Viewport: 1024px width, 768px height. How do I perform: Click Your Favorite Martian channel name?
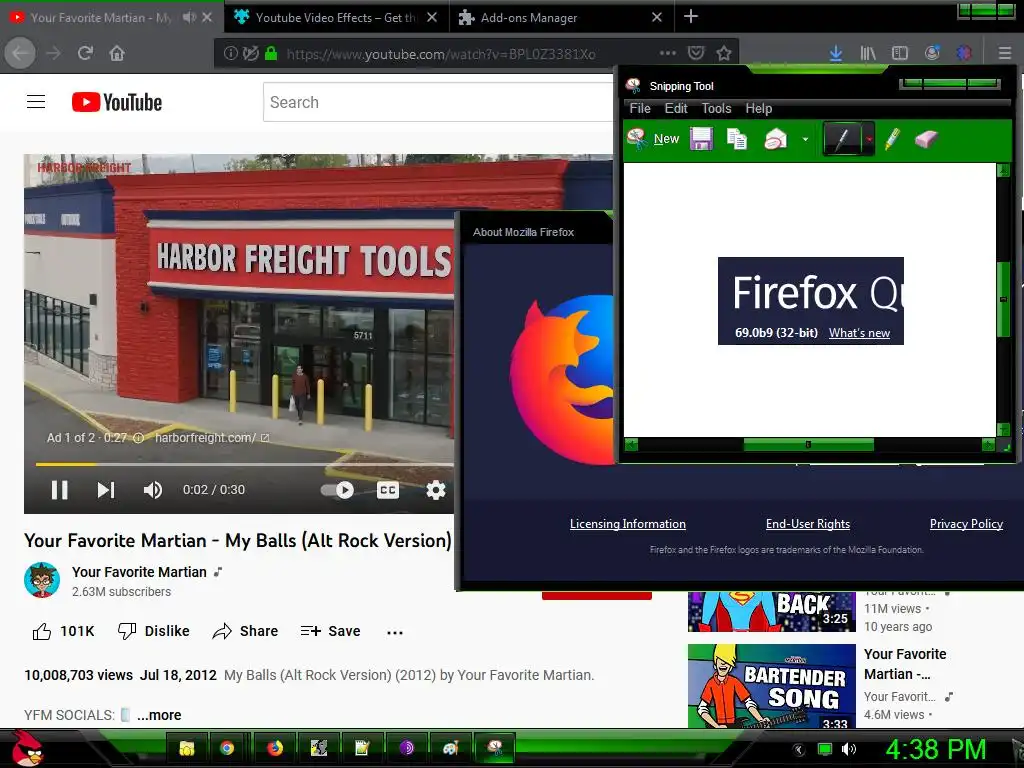(139, 572)
